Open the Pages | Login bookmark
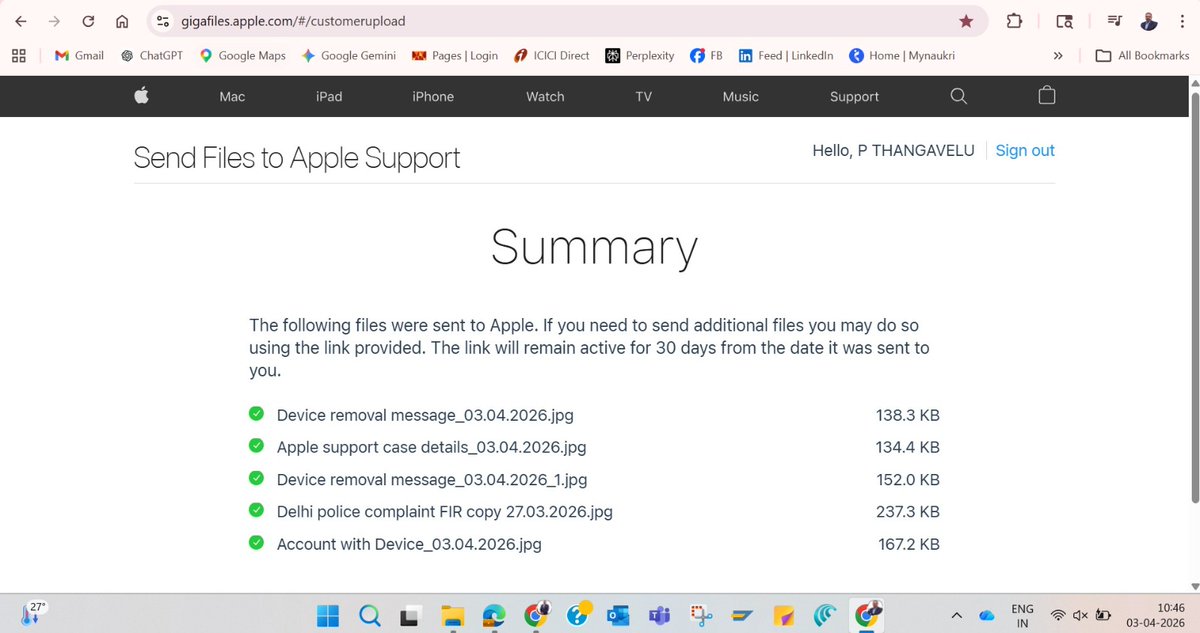 click(x=455, y=56)
